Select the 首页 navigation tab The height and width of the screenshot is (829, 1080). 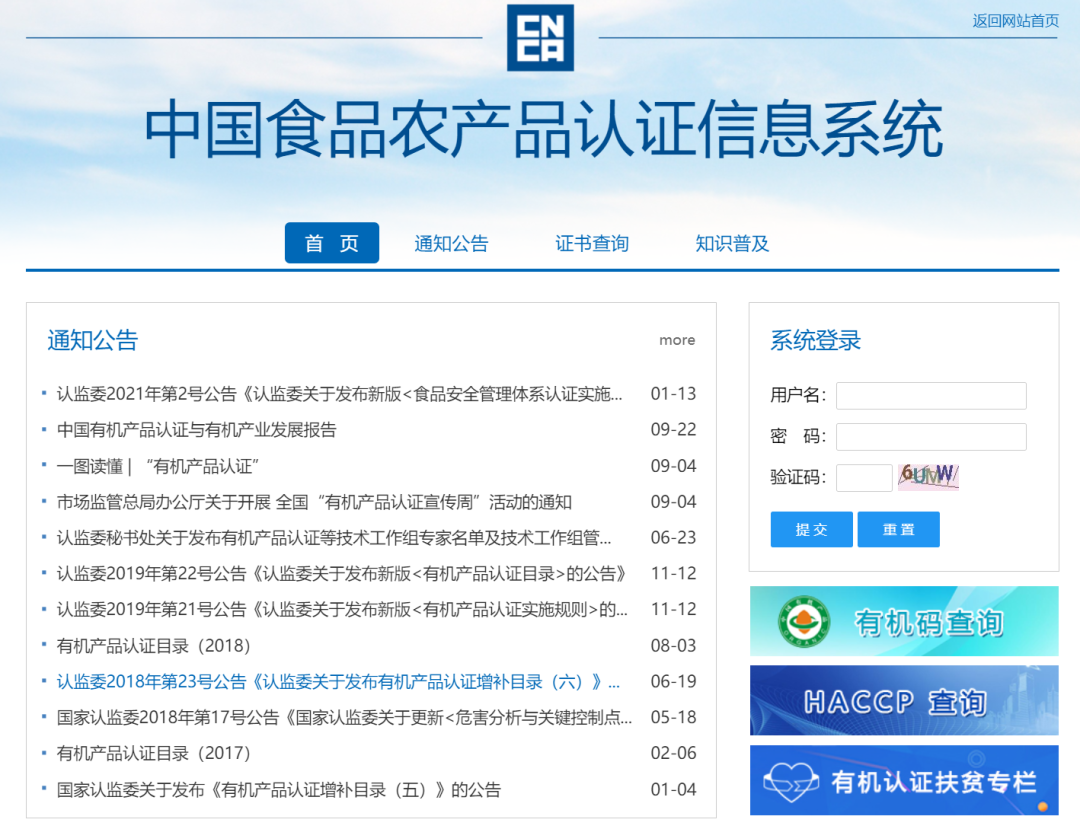(x=332, y=243)
